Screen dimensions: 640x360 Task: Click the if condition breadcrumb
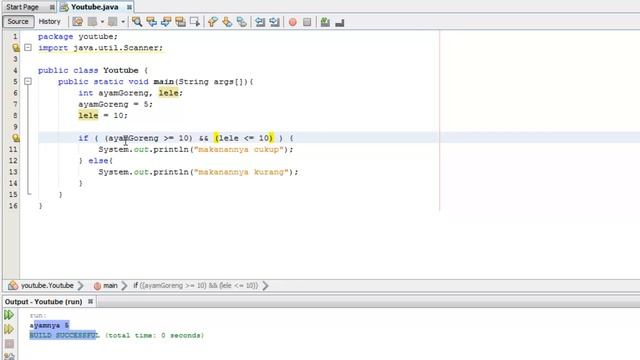(x=196, y=285)
